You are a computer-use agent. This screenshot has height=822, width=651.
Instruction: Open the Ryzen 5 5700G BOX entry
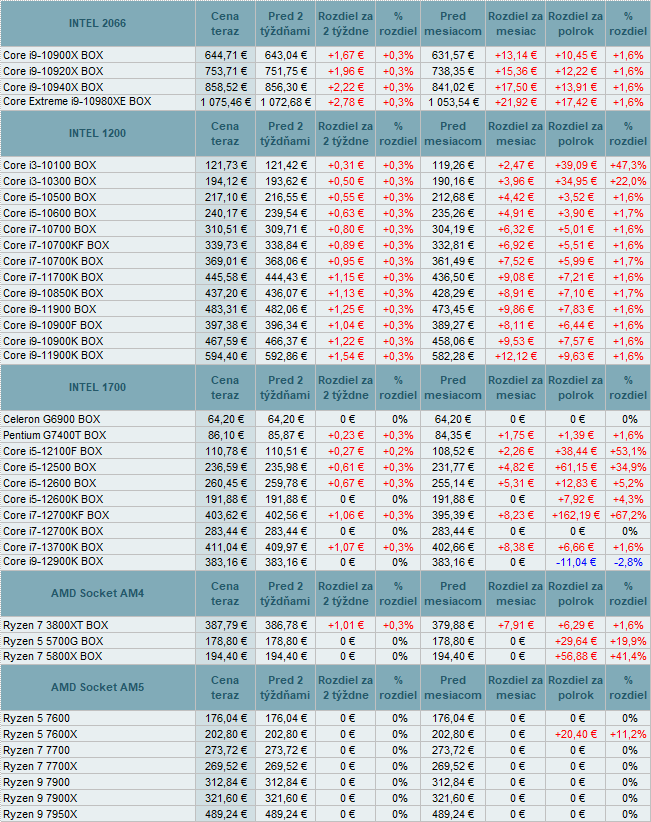tap(53, 641)
